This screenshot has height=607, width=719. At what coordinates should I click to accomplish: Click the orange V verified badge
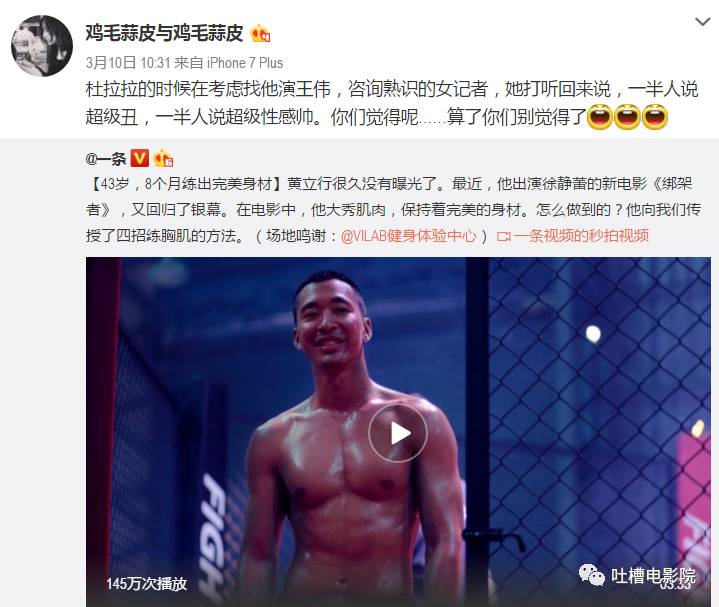[139, 158]
